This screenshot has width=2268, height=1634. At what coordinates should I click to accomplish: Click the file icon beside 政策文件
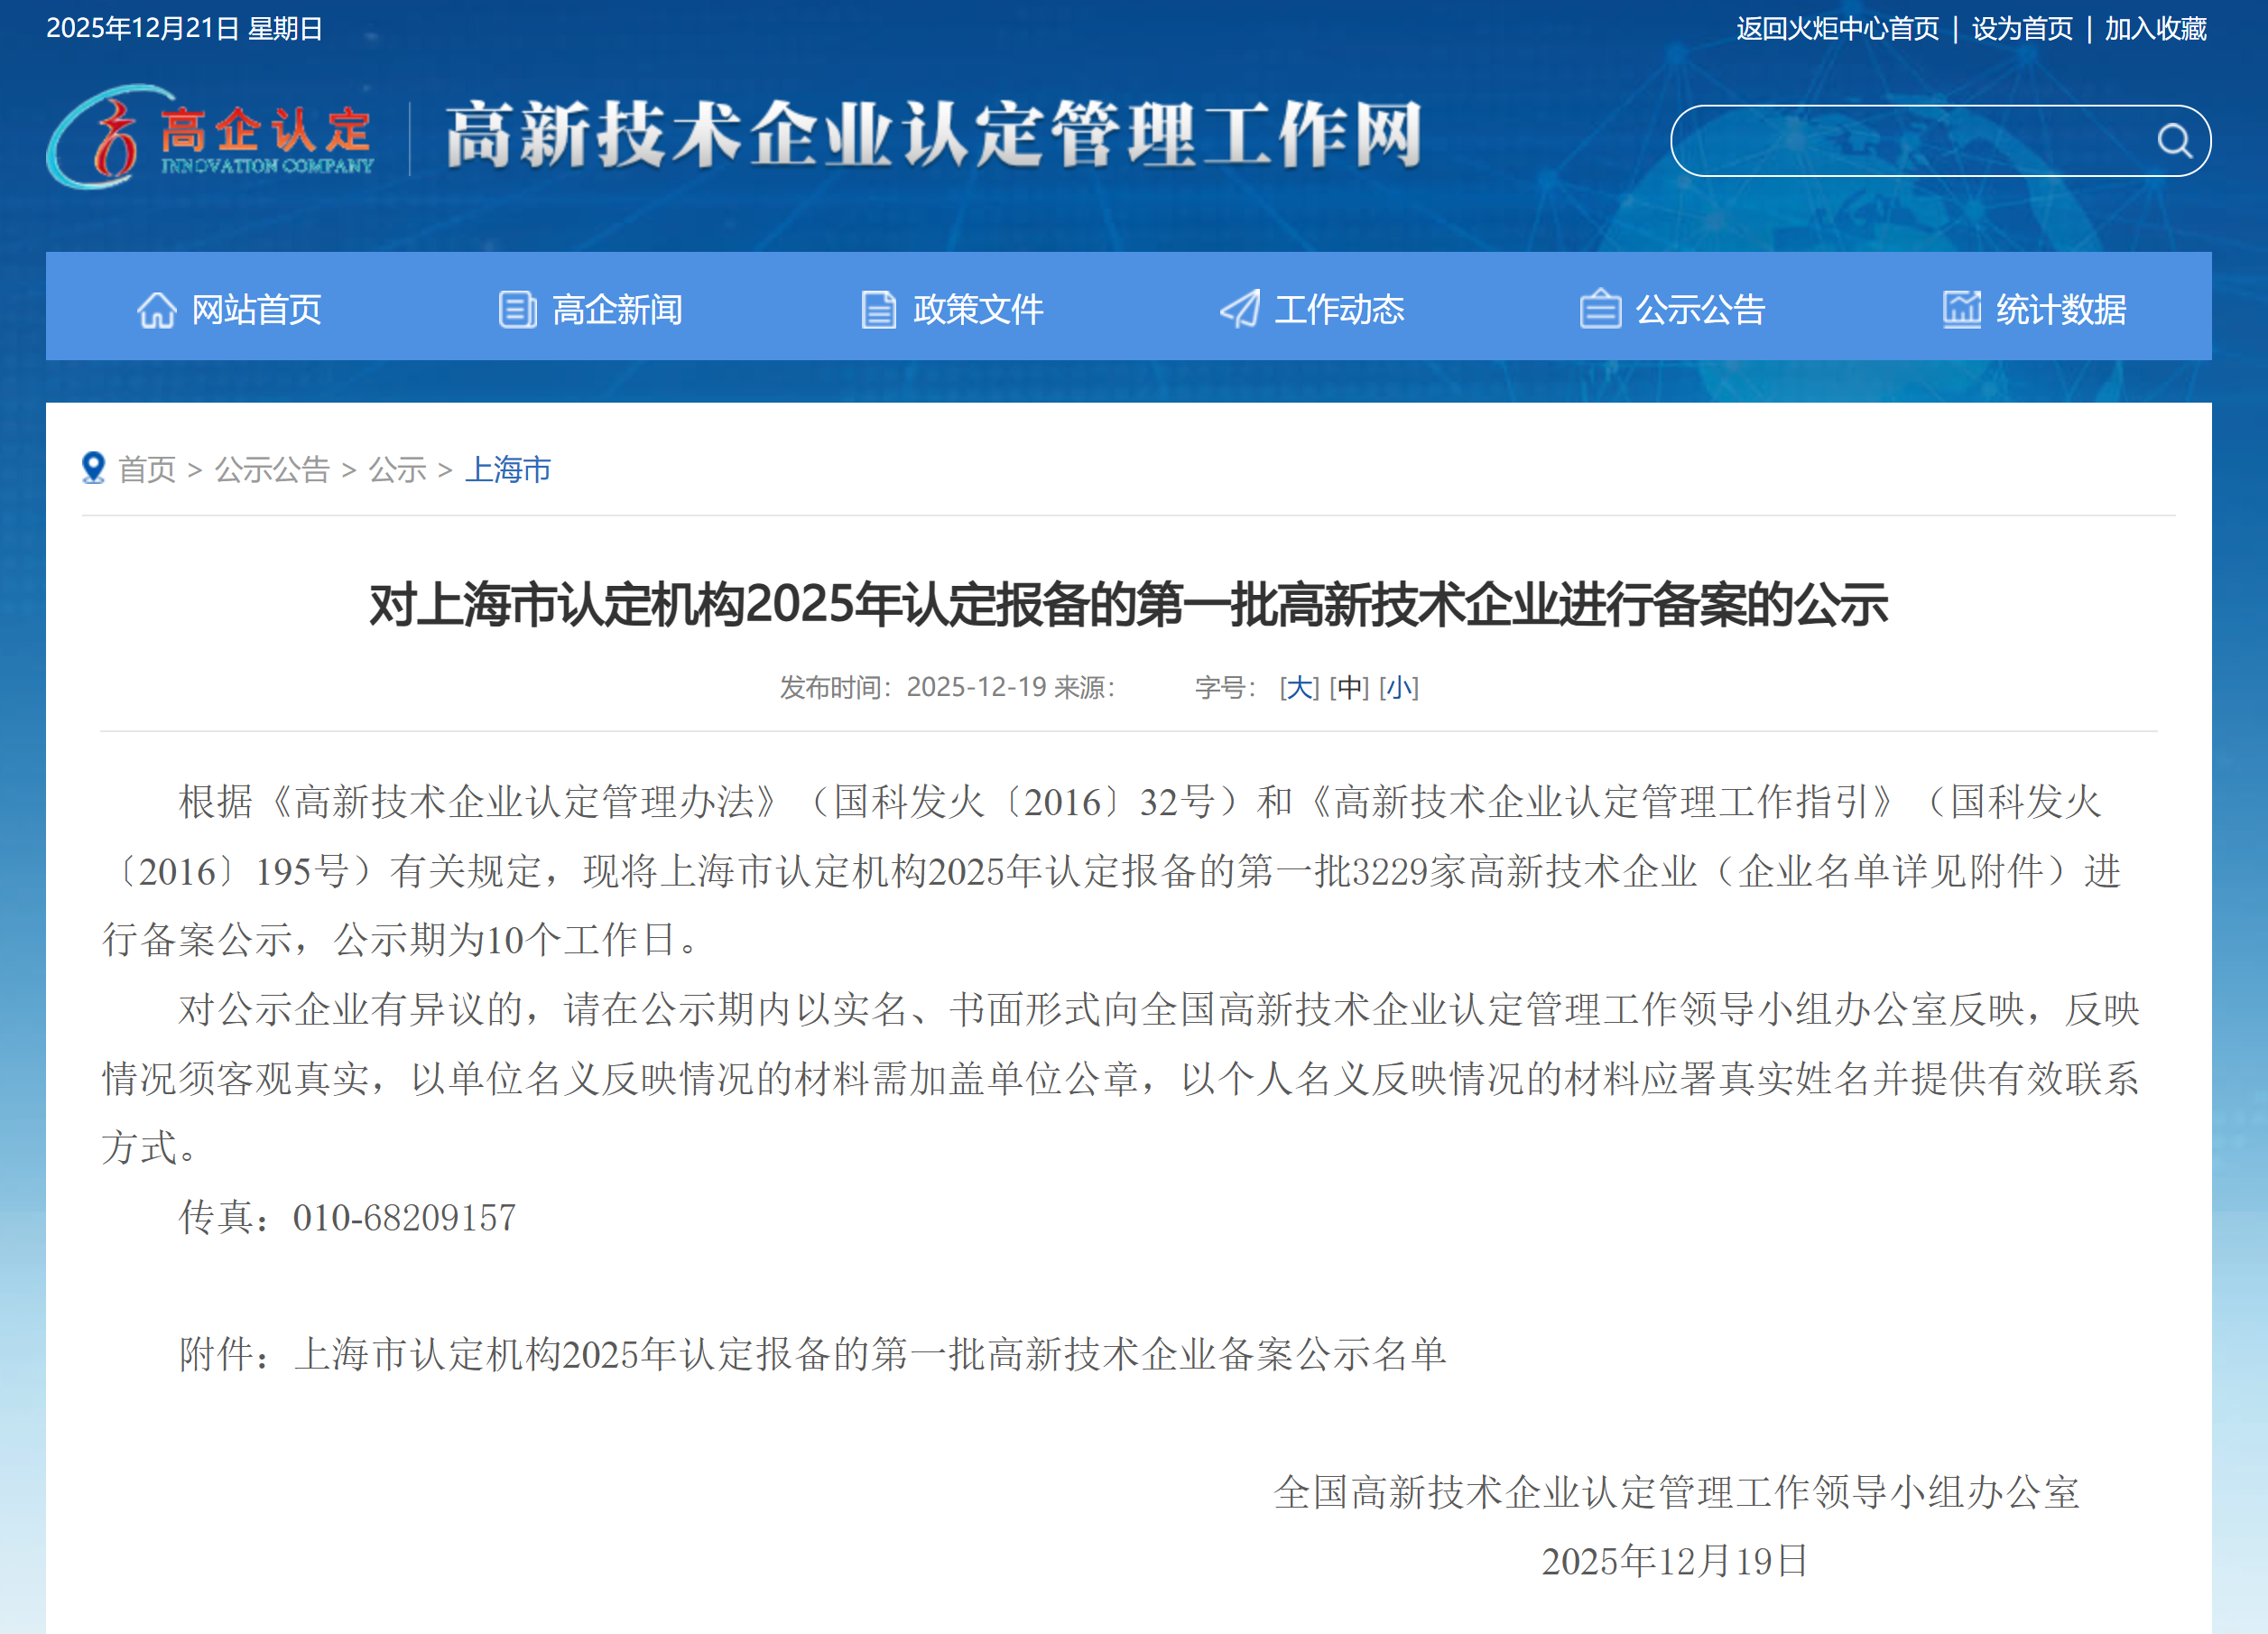878,310
